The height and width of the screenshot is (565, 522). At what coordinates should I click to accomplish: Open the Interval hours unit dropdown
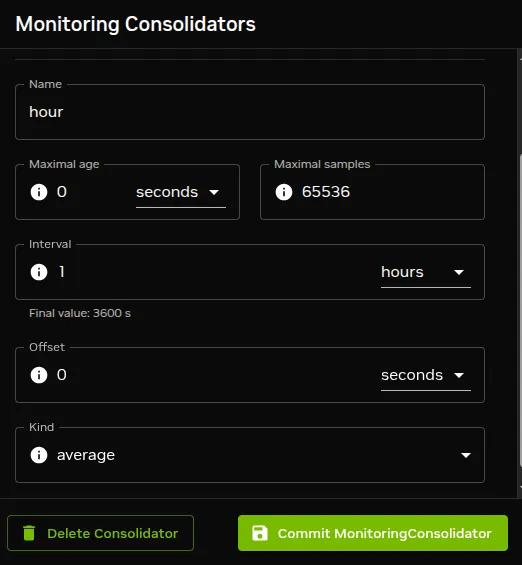426,272
